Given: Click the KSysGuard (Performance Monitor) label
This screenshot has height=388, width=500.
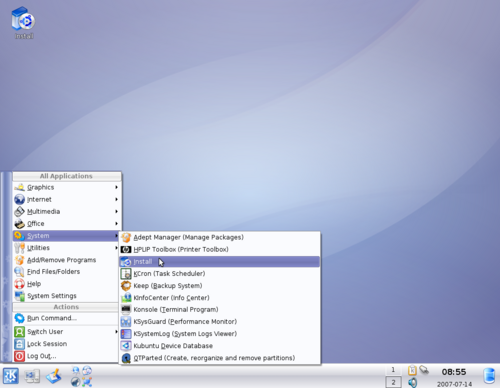Looking at the screenshot, I should (185, 322).
